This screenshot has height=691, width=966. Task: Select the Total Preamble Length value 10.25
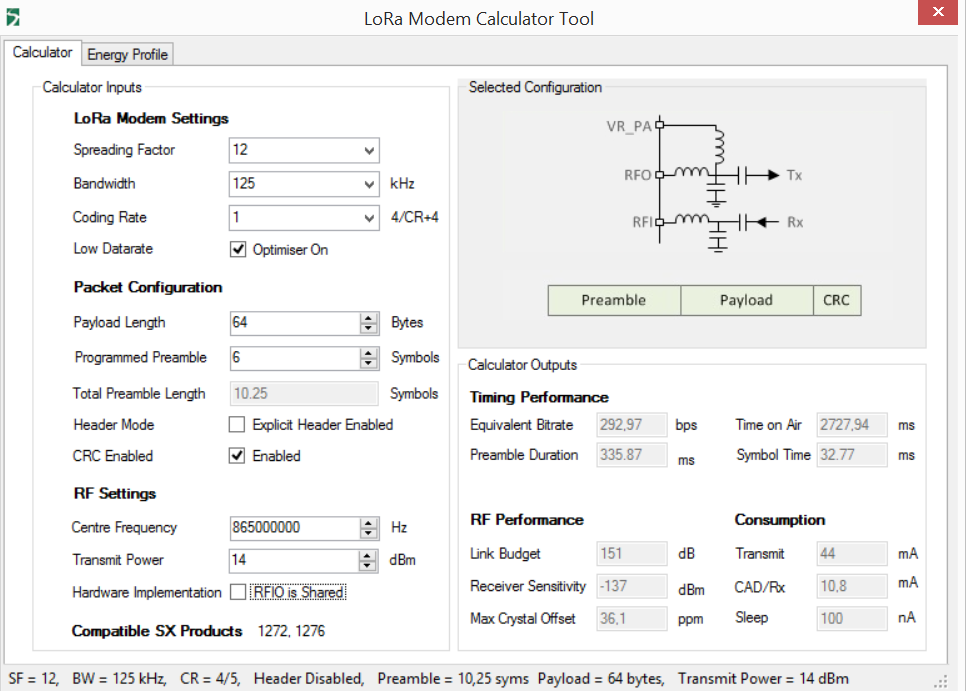point(304,394)
